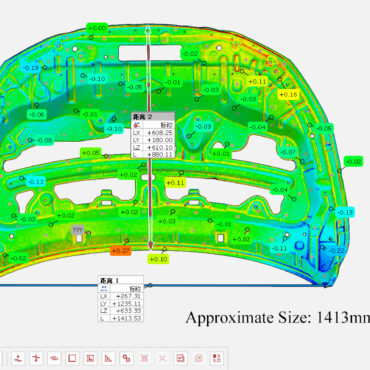Select the +0.01 deviation label
370x370 pixels.
pos(221,154)
